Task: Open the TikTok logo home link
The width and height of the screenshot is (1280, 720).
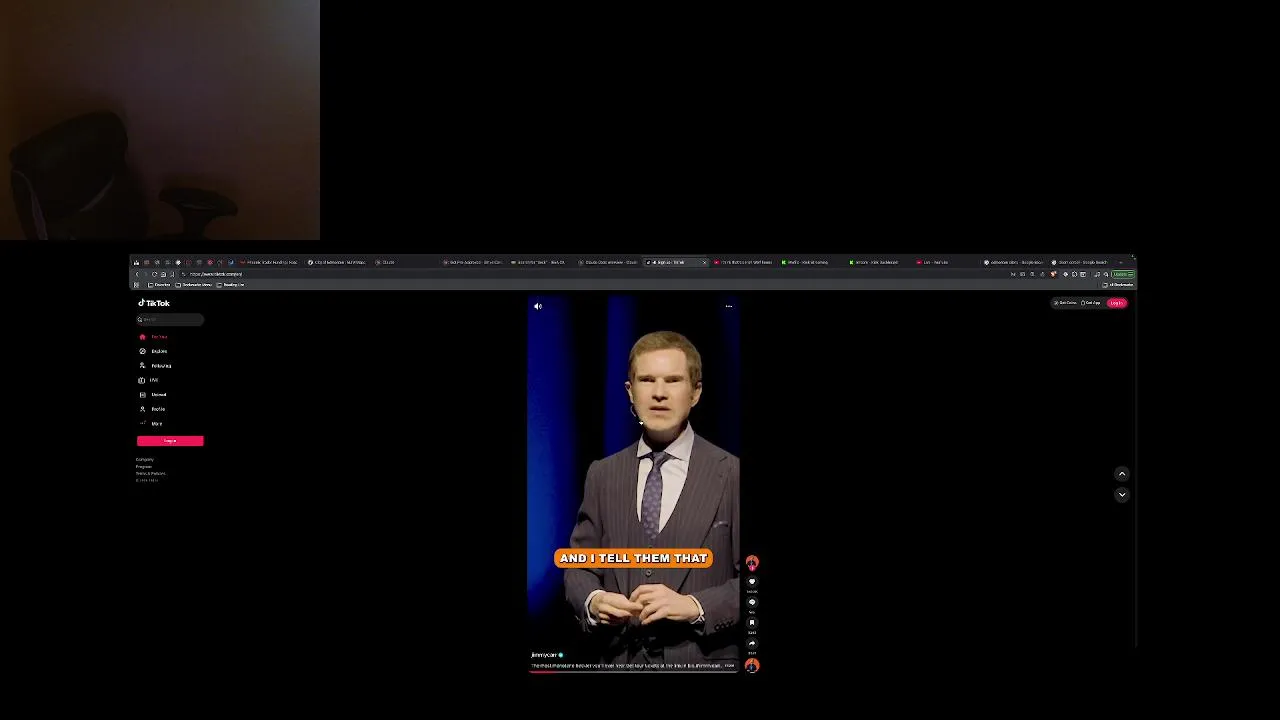Action: point(154,303)
